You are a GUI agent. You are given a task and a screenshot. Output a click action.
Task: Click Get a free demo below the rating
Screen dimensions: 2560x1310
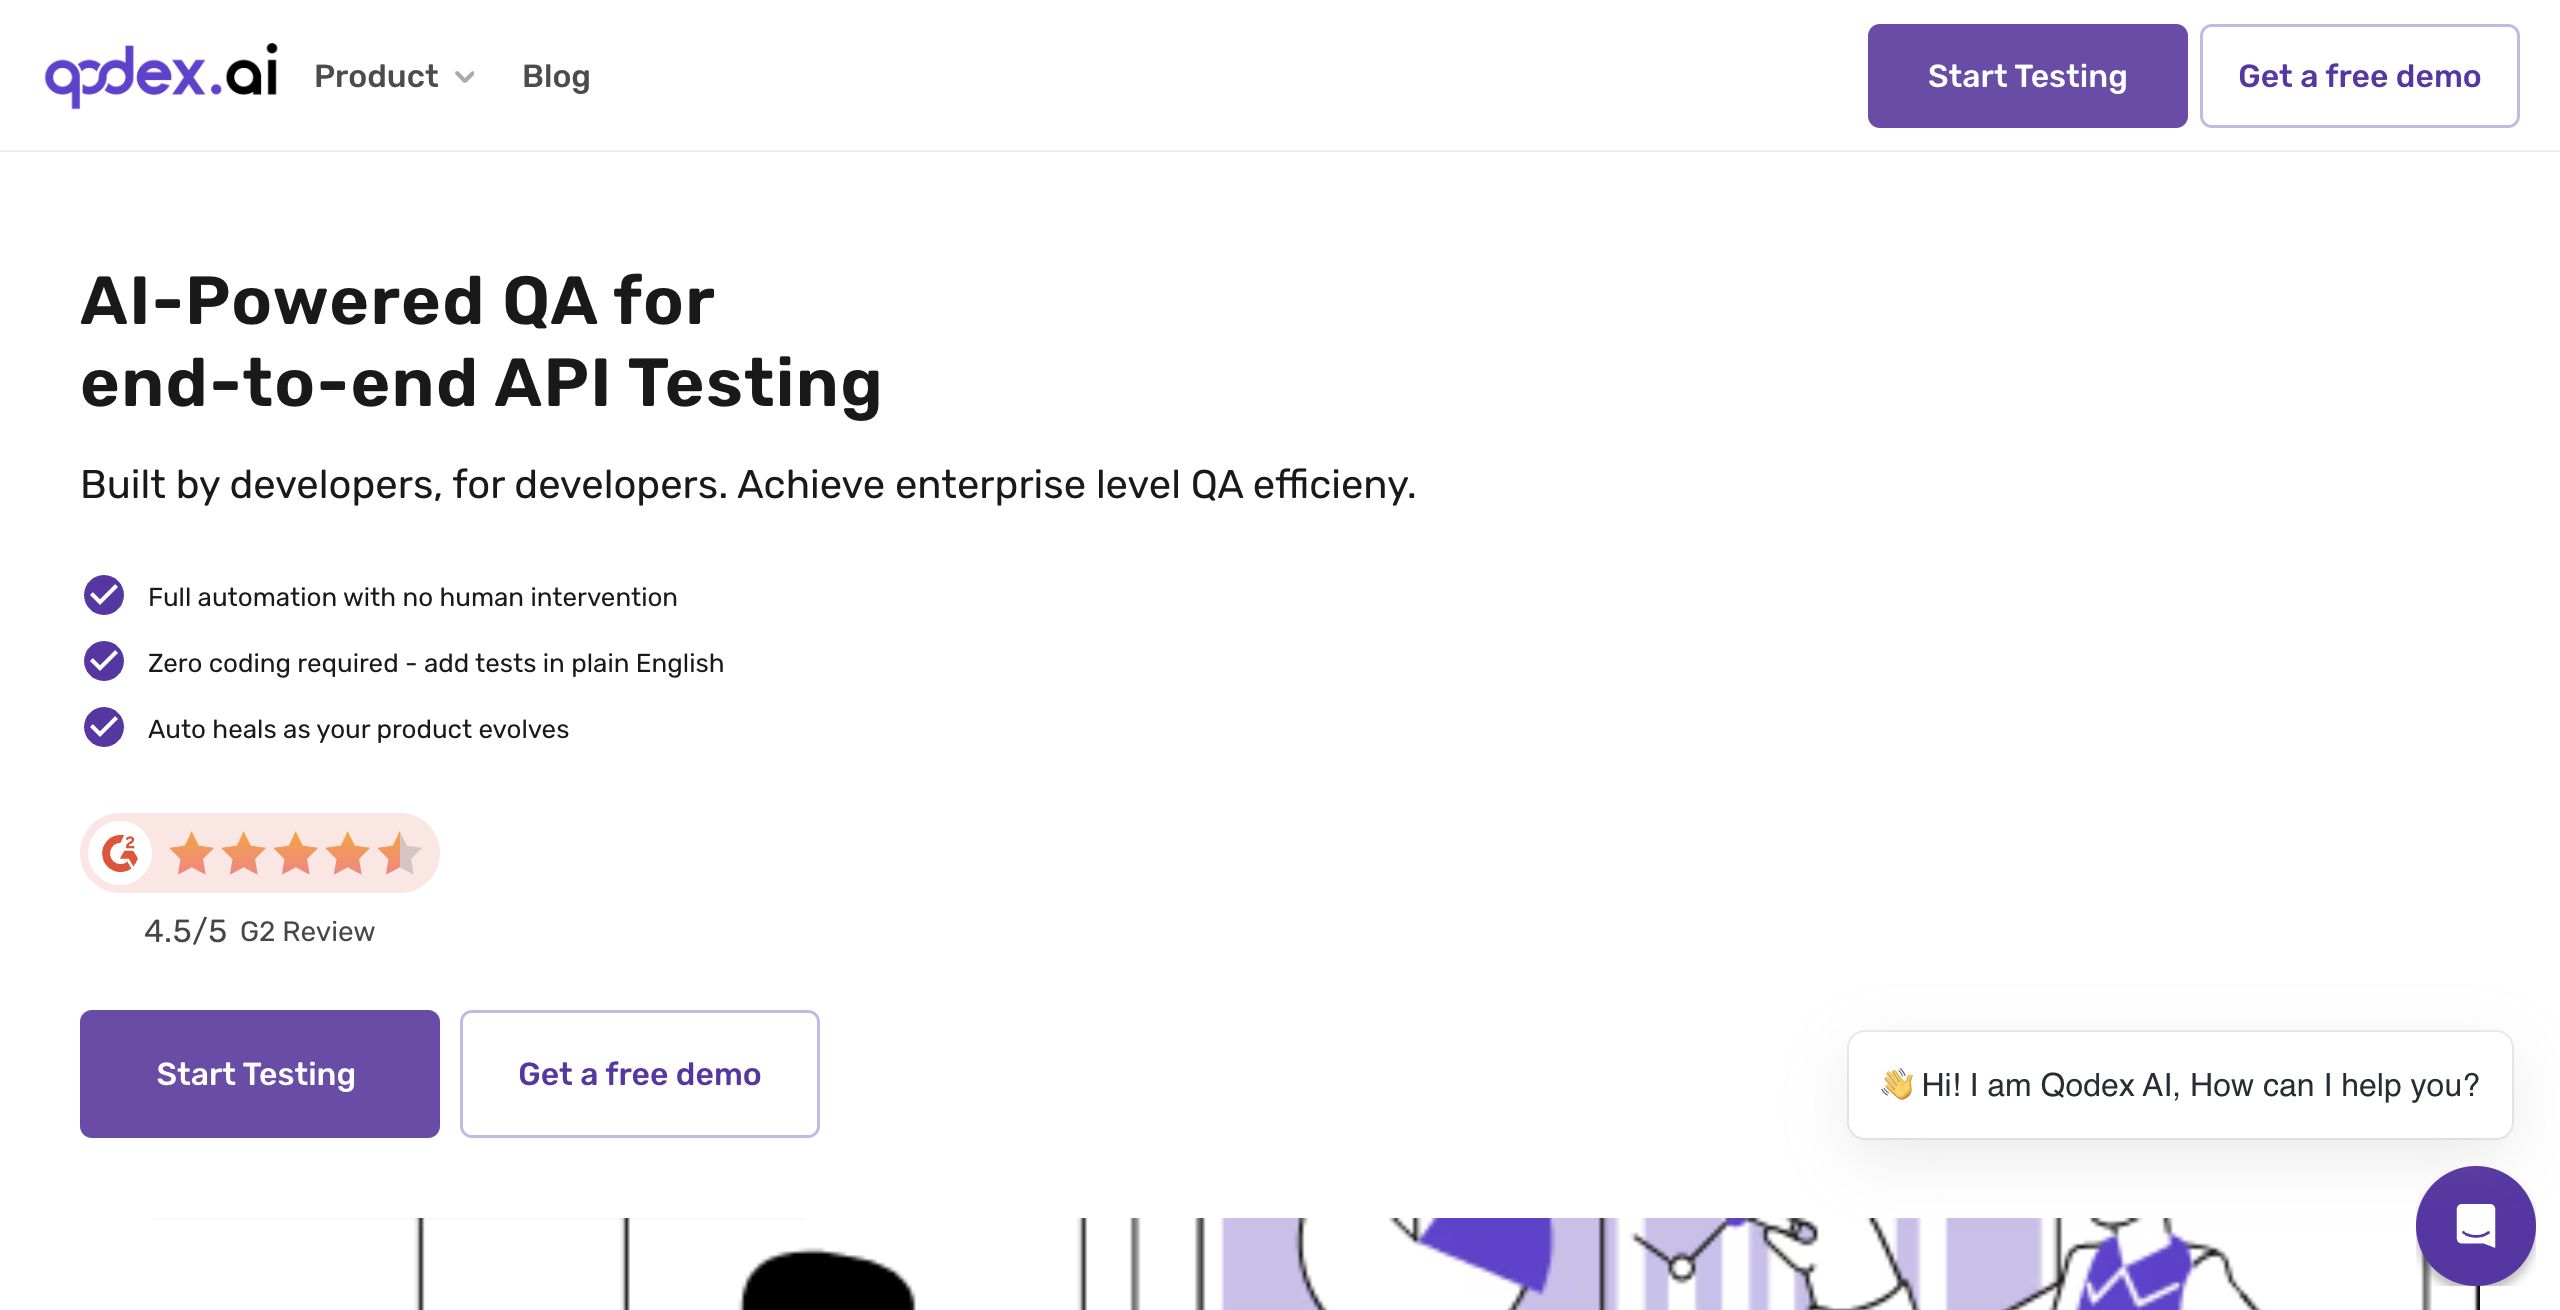639,1073
